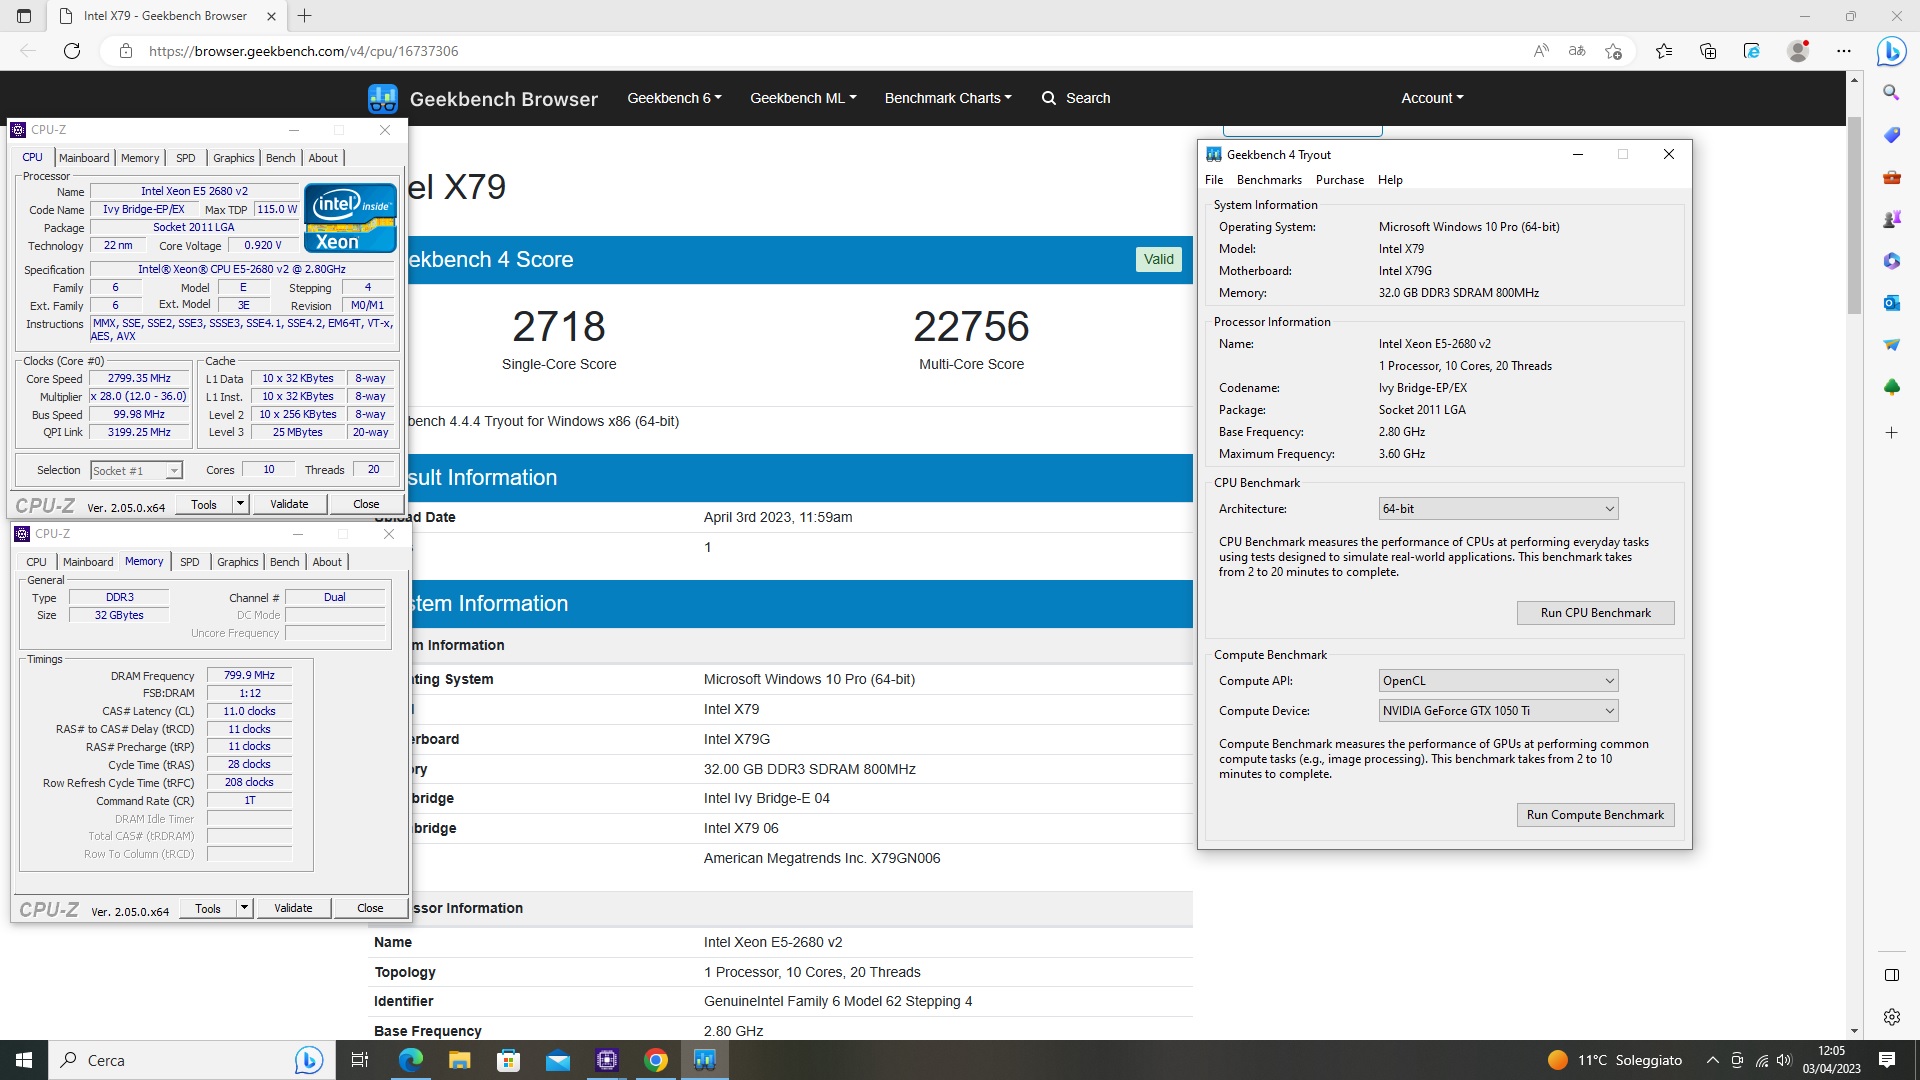Open the Benchmarks menu in Geekbench 4

[x=1269, y=180]
